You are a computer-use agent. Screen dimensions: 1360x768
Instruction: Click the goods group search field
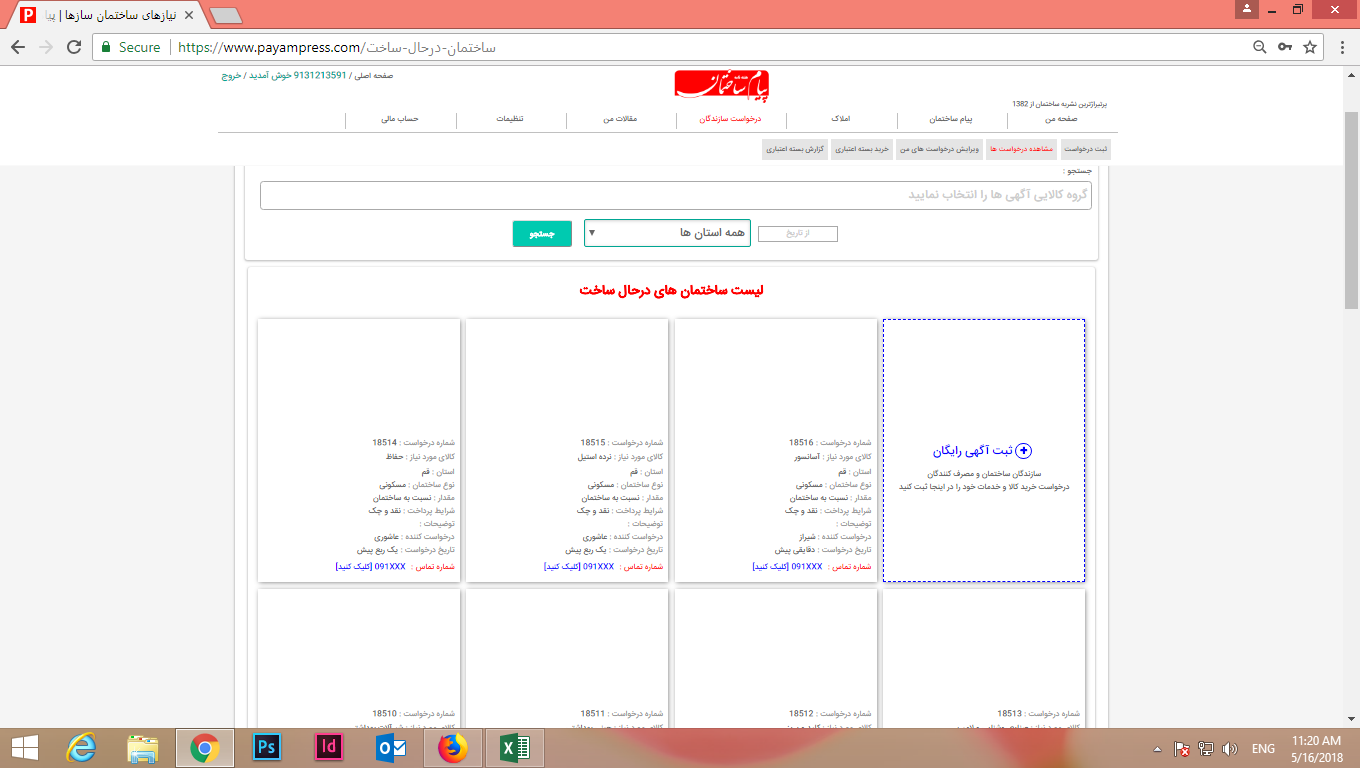[x=676, y=195]
